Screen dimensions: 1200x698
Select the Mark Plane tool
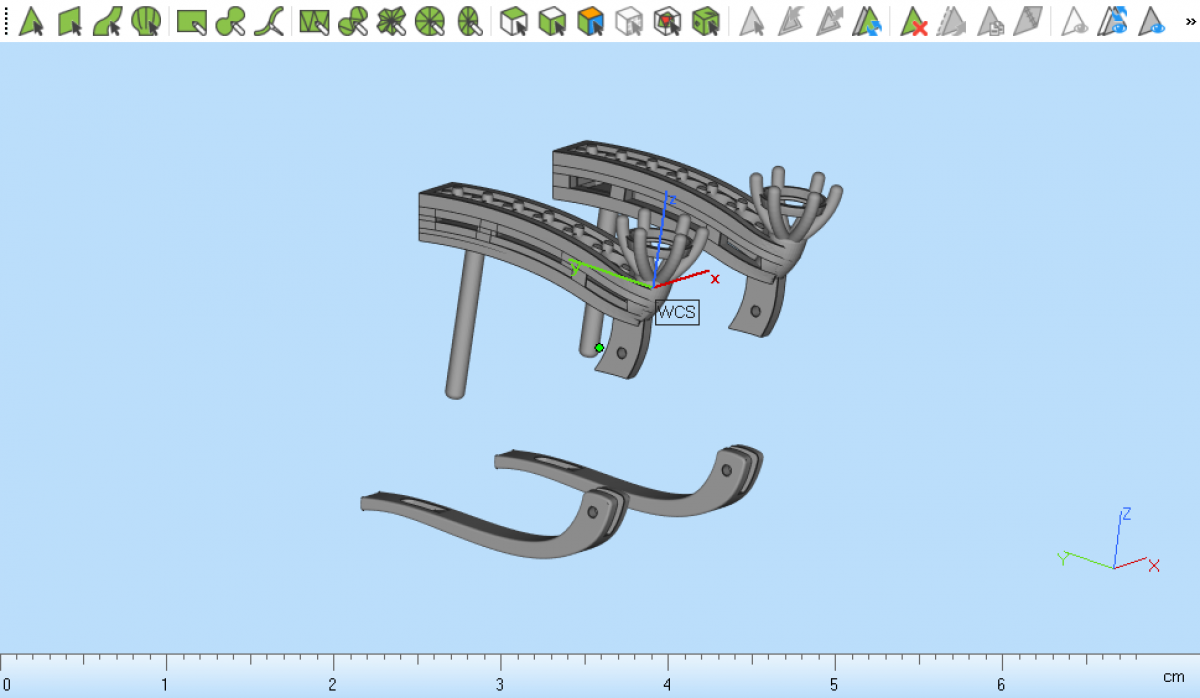point(70,21)
